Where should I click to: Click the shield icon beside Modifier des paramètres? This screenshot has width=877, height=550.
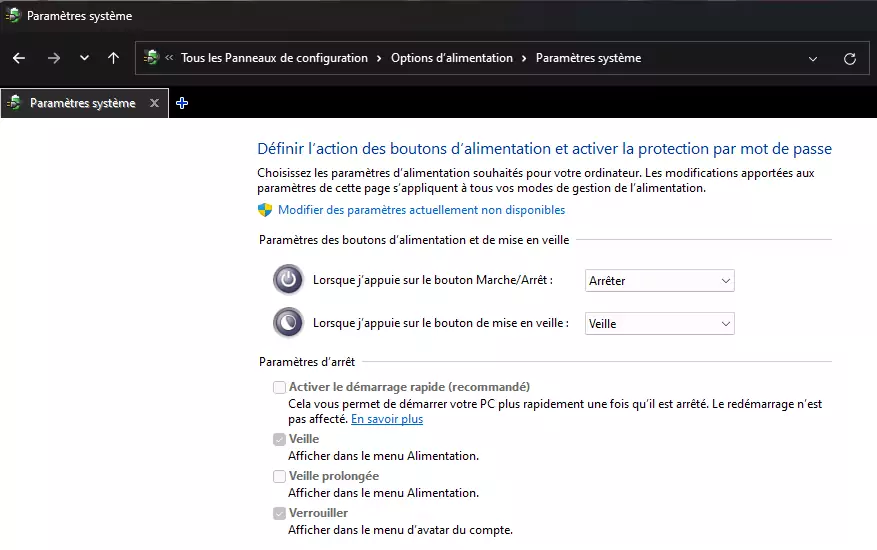tap(265, 210)
